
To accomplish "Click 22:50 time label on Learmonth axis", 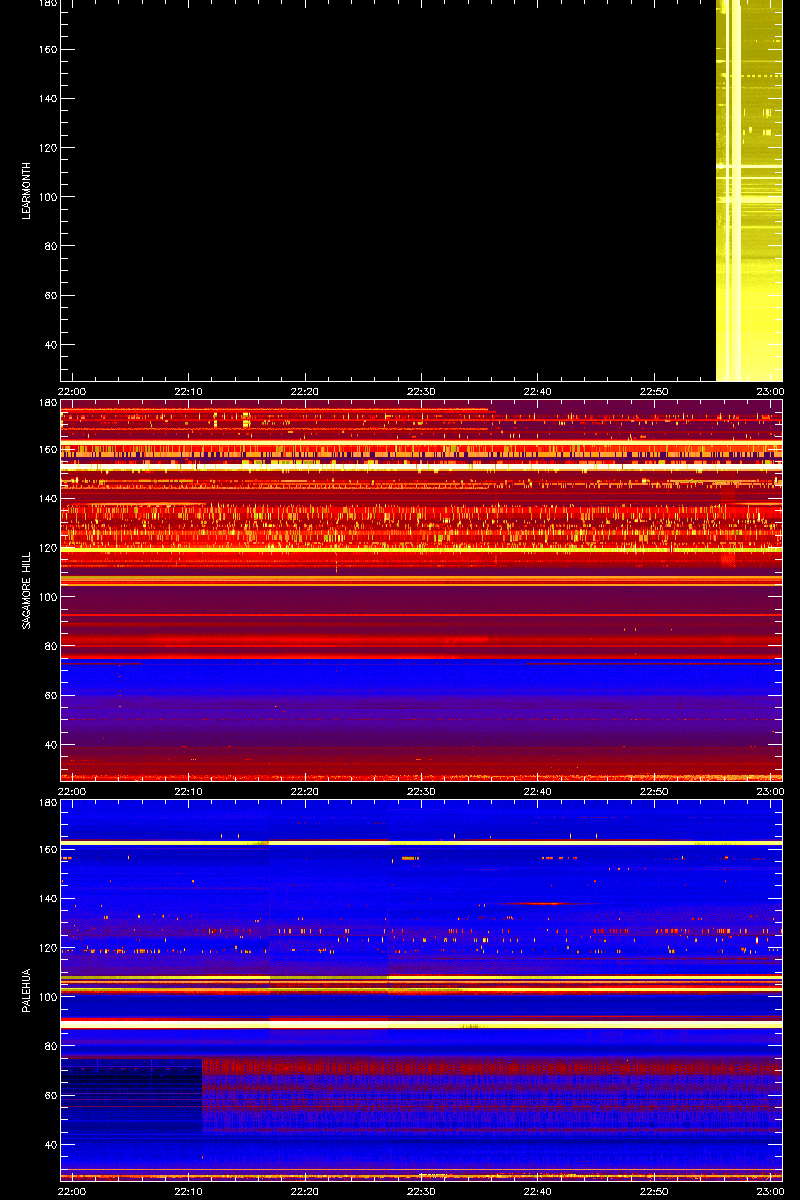I will (x=653, y=391).
